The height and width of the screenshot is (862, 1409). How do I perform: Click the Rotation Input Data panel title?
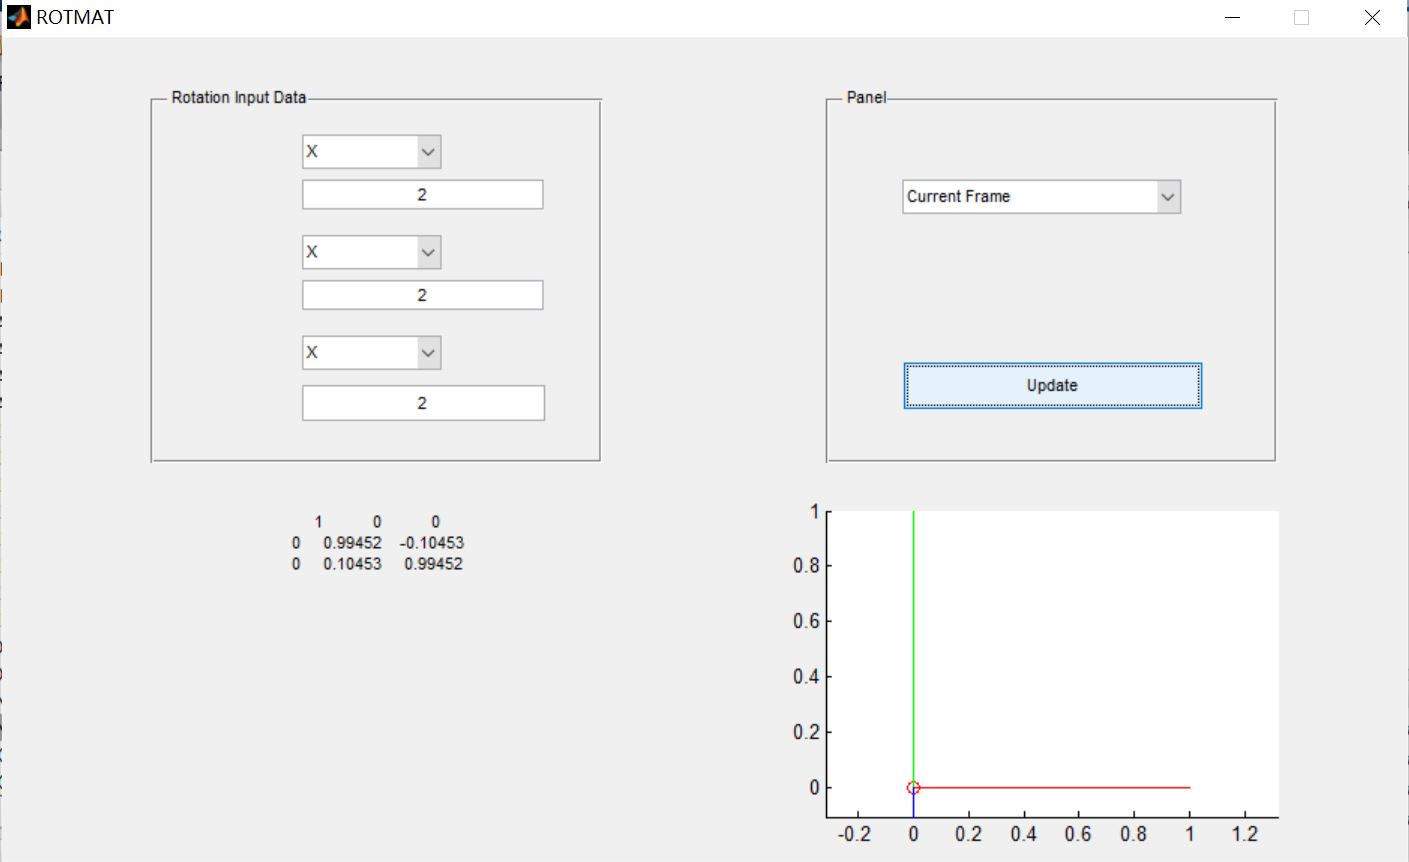239,98
